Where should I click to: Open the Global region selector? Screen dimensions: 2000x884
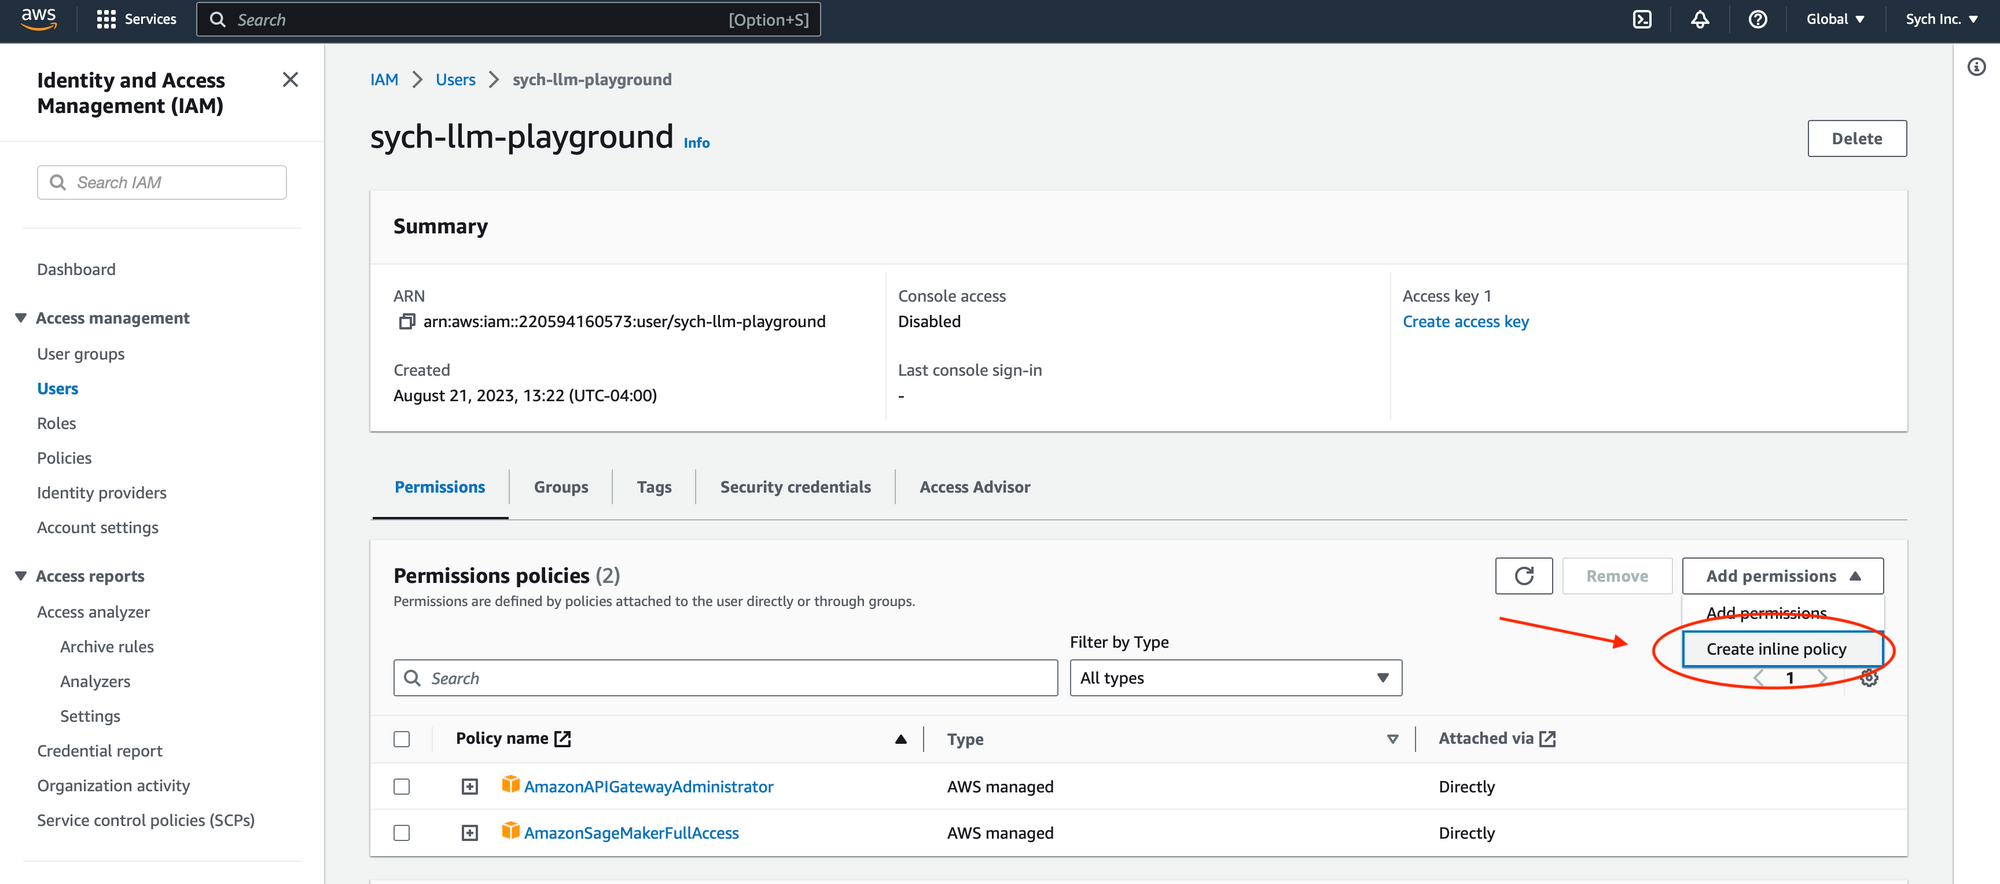point(1835,19)
